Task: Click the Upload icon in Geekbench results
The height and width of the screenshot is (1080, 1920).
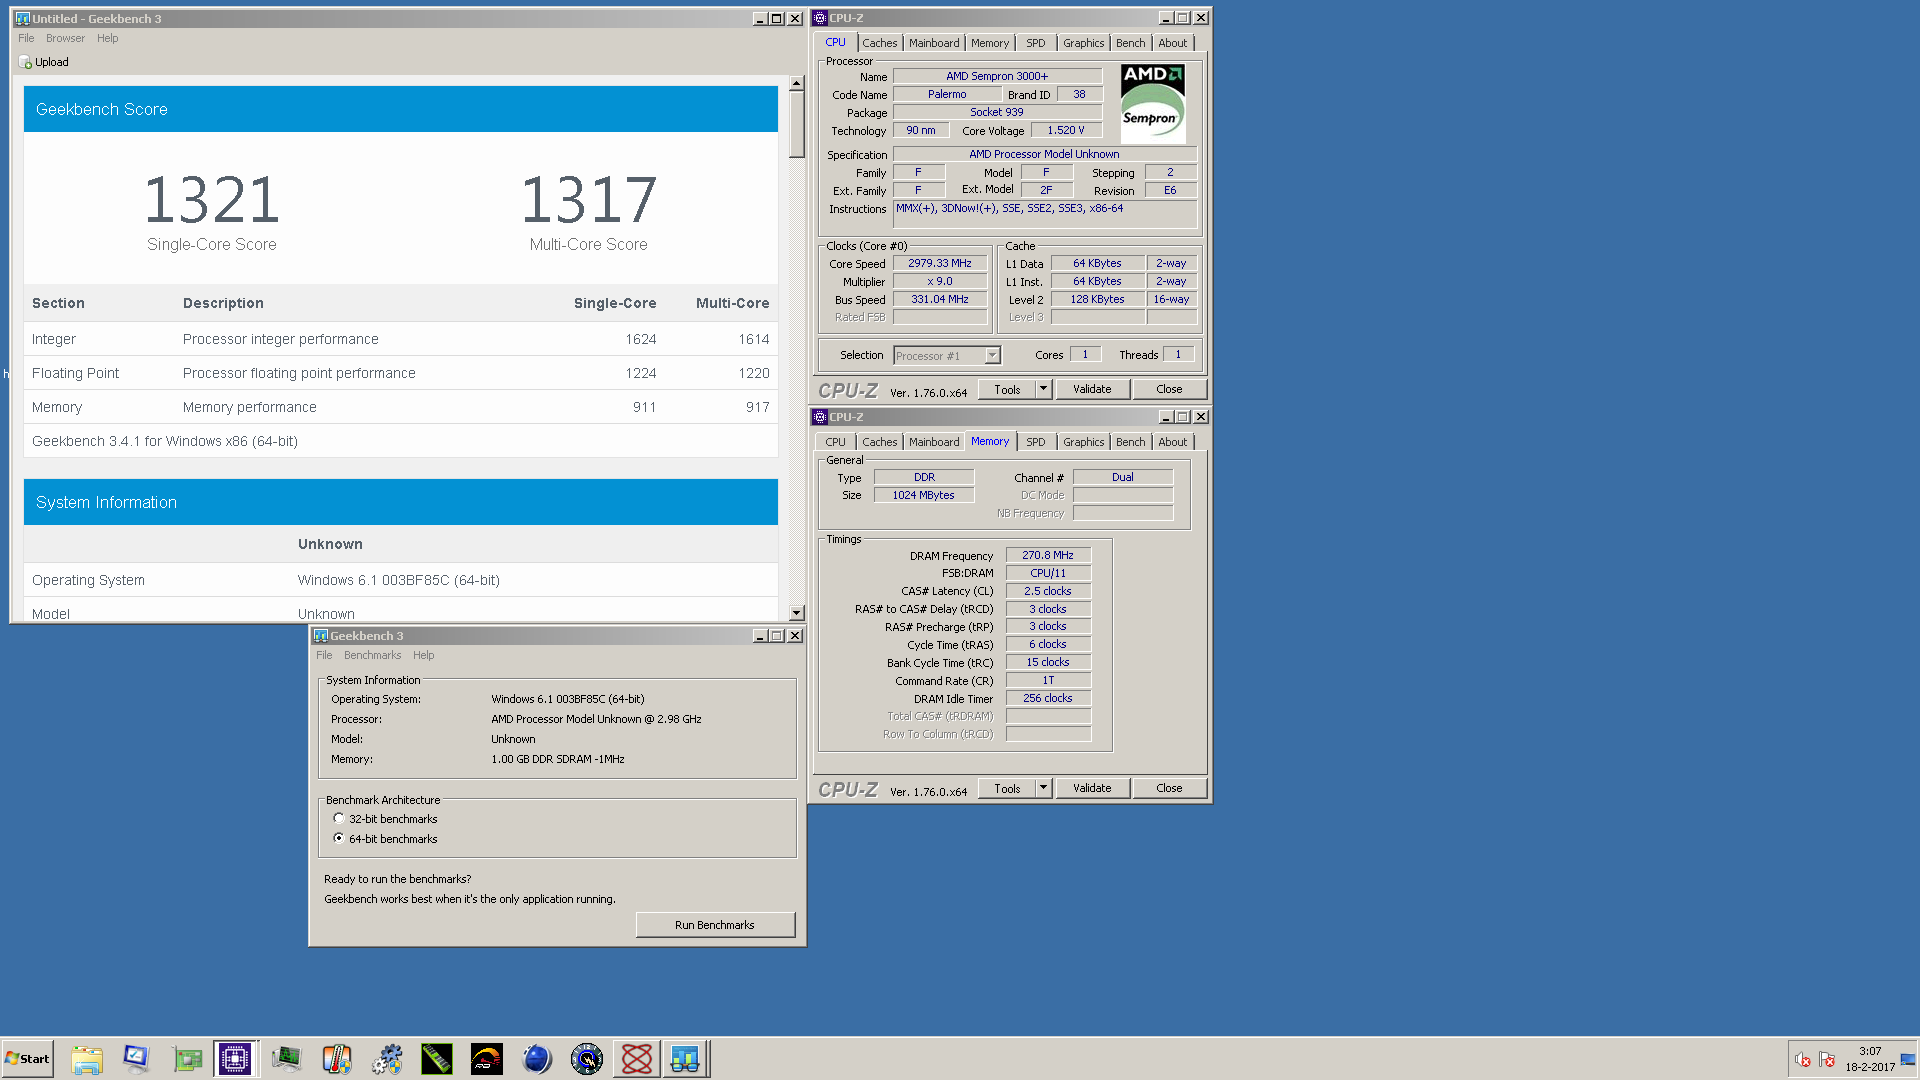Action: pos(25,62)
